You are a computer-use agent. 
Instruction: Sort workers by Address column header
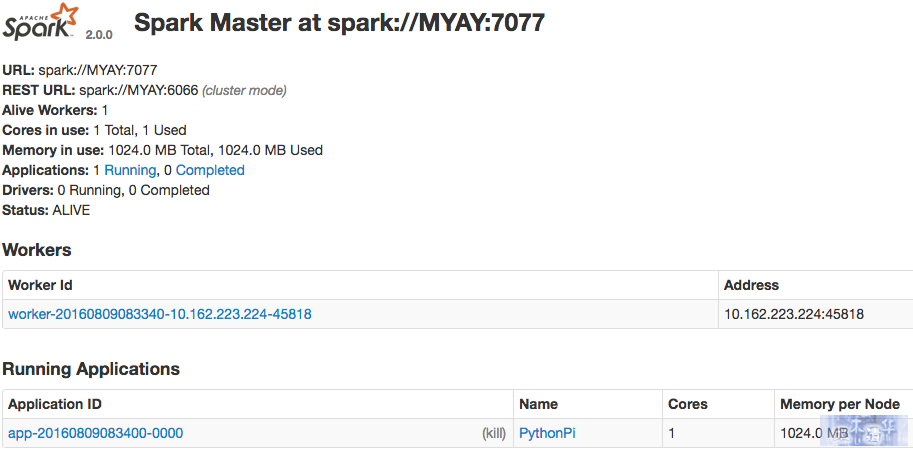click(x=751, y=285)
